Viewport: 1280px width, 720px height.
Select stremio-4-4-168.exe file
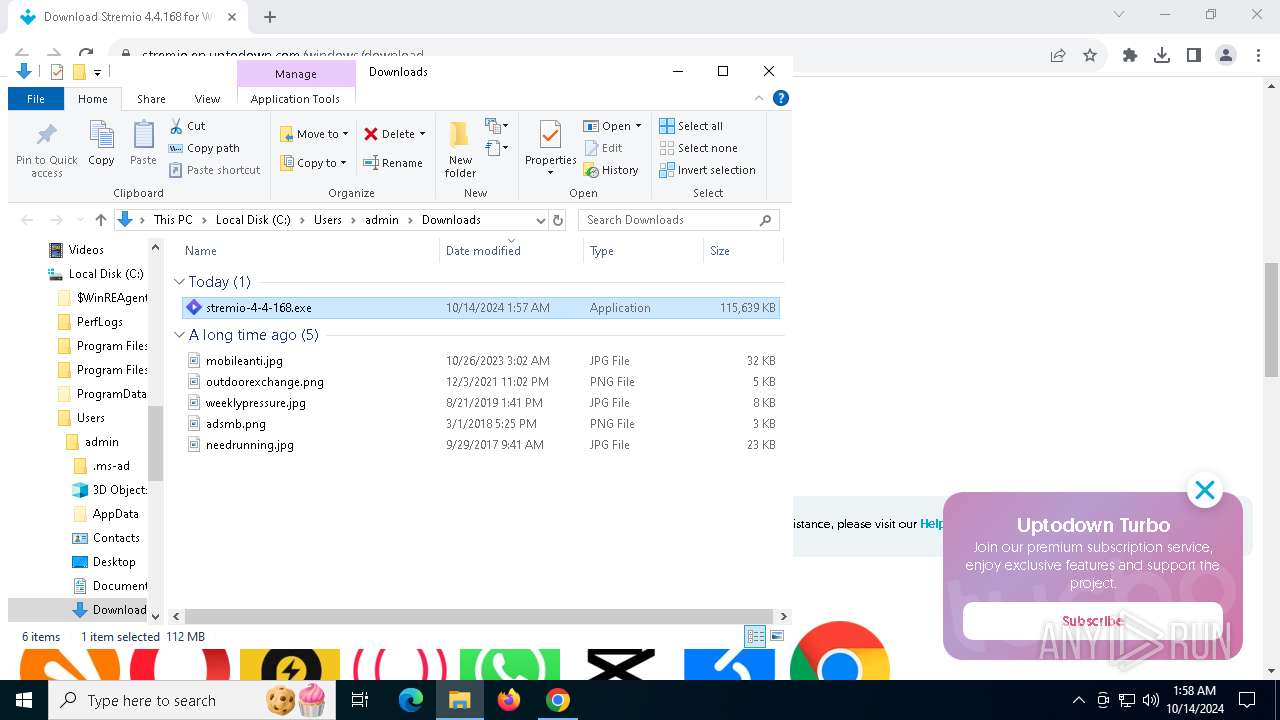(480, 308)
